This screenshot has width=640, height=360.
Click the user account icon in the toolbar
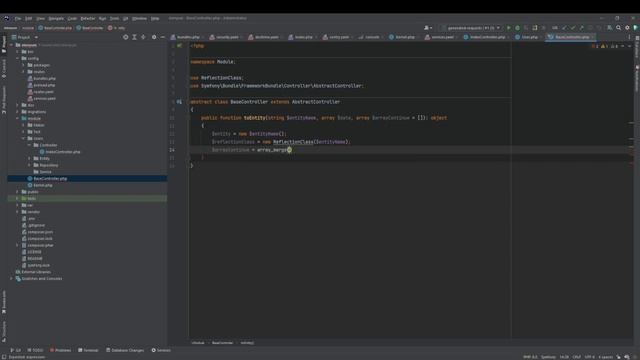point(427,28)
